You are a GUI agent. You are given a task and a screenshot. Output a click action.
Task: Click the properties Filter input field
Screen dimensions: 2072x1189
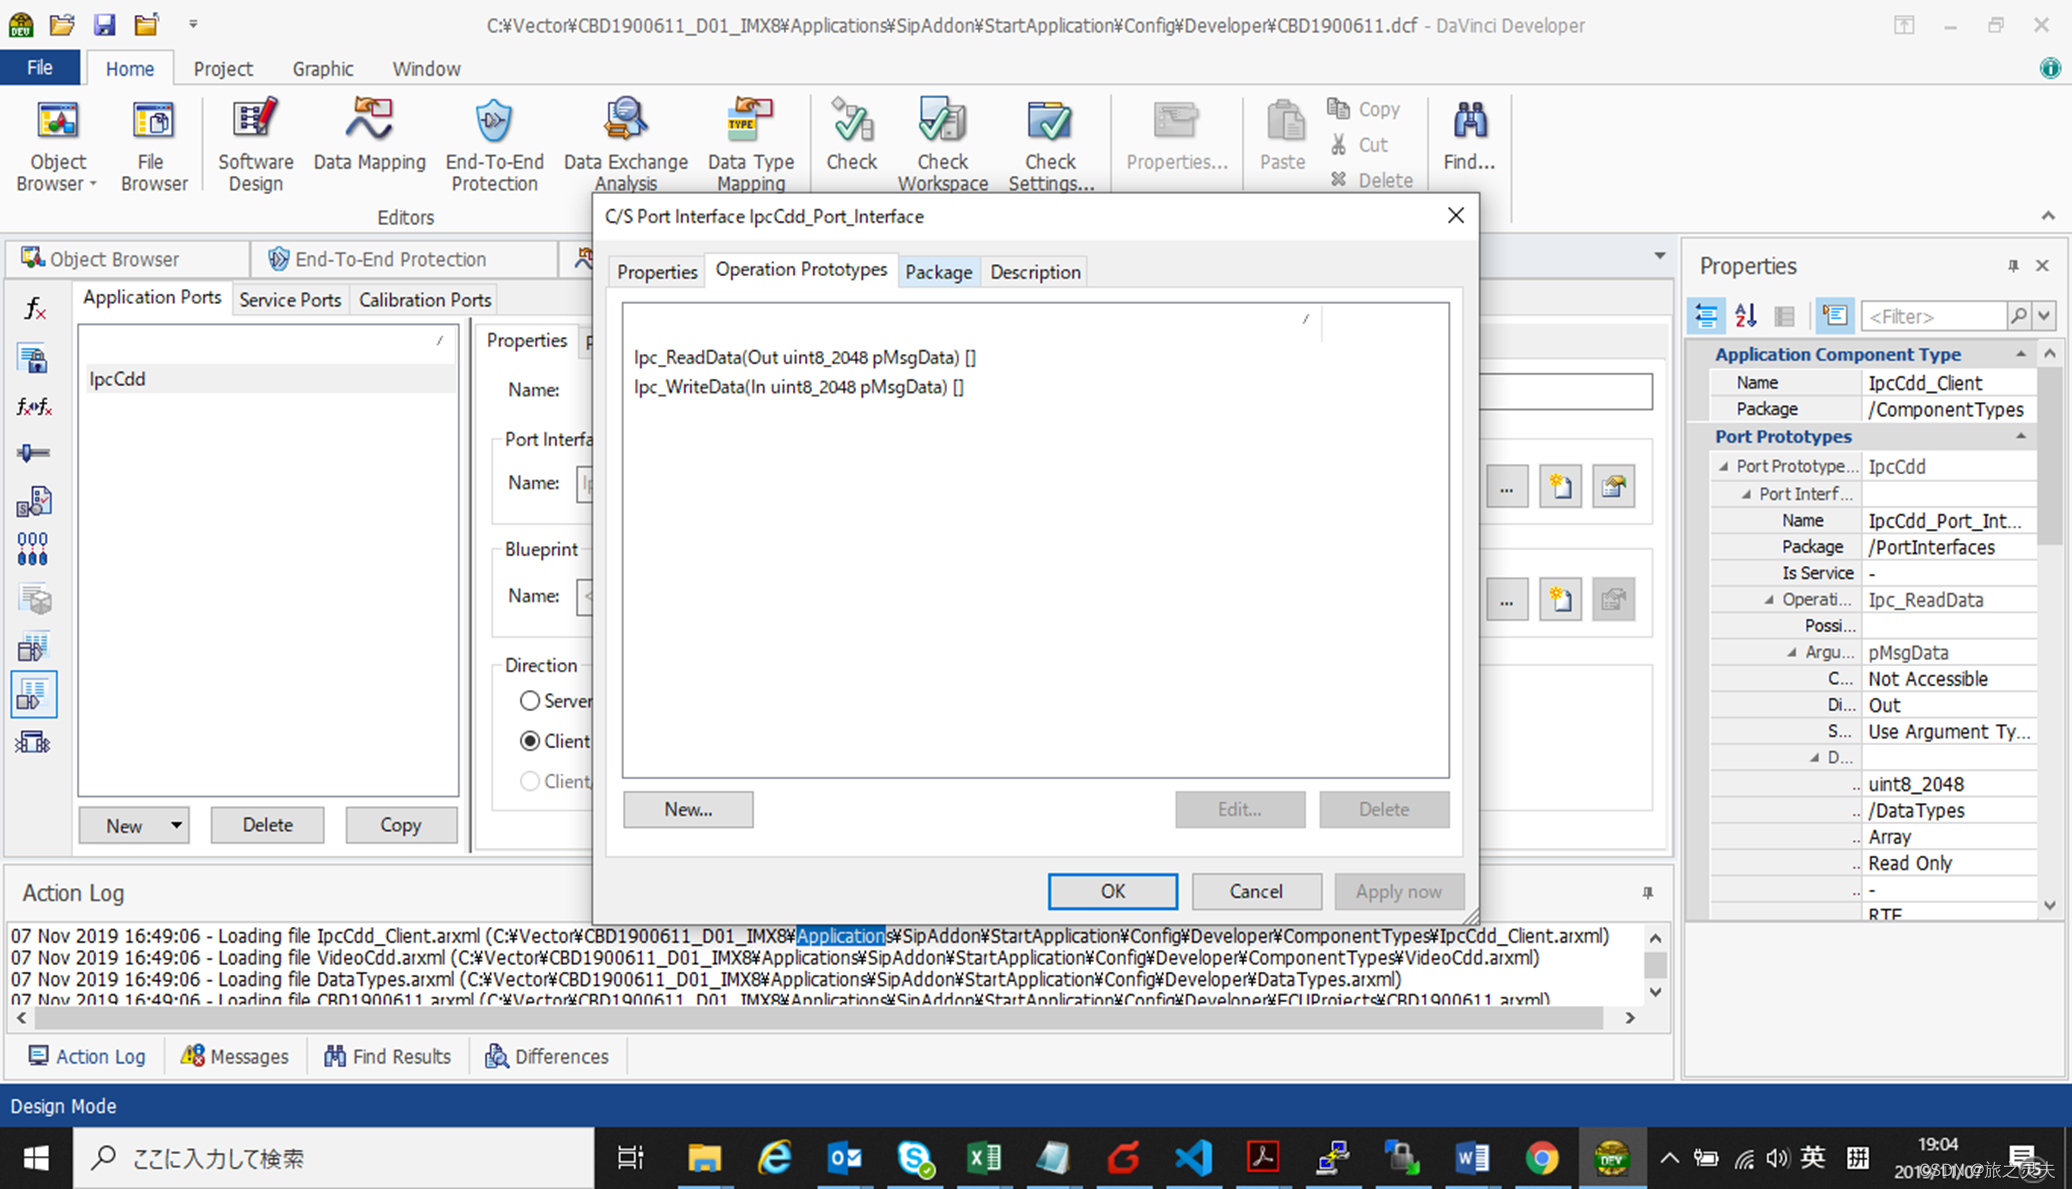1932,316
